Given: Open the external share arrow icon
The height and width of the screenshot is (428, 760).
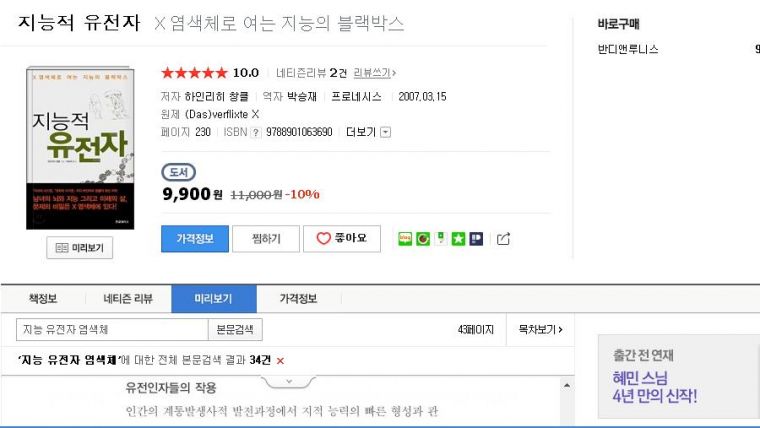Looking at the screenshot, I should click(x=503, y=239).
